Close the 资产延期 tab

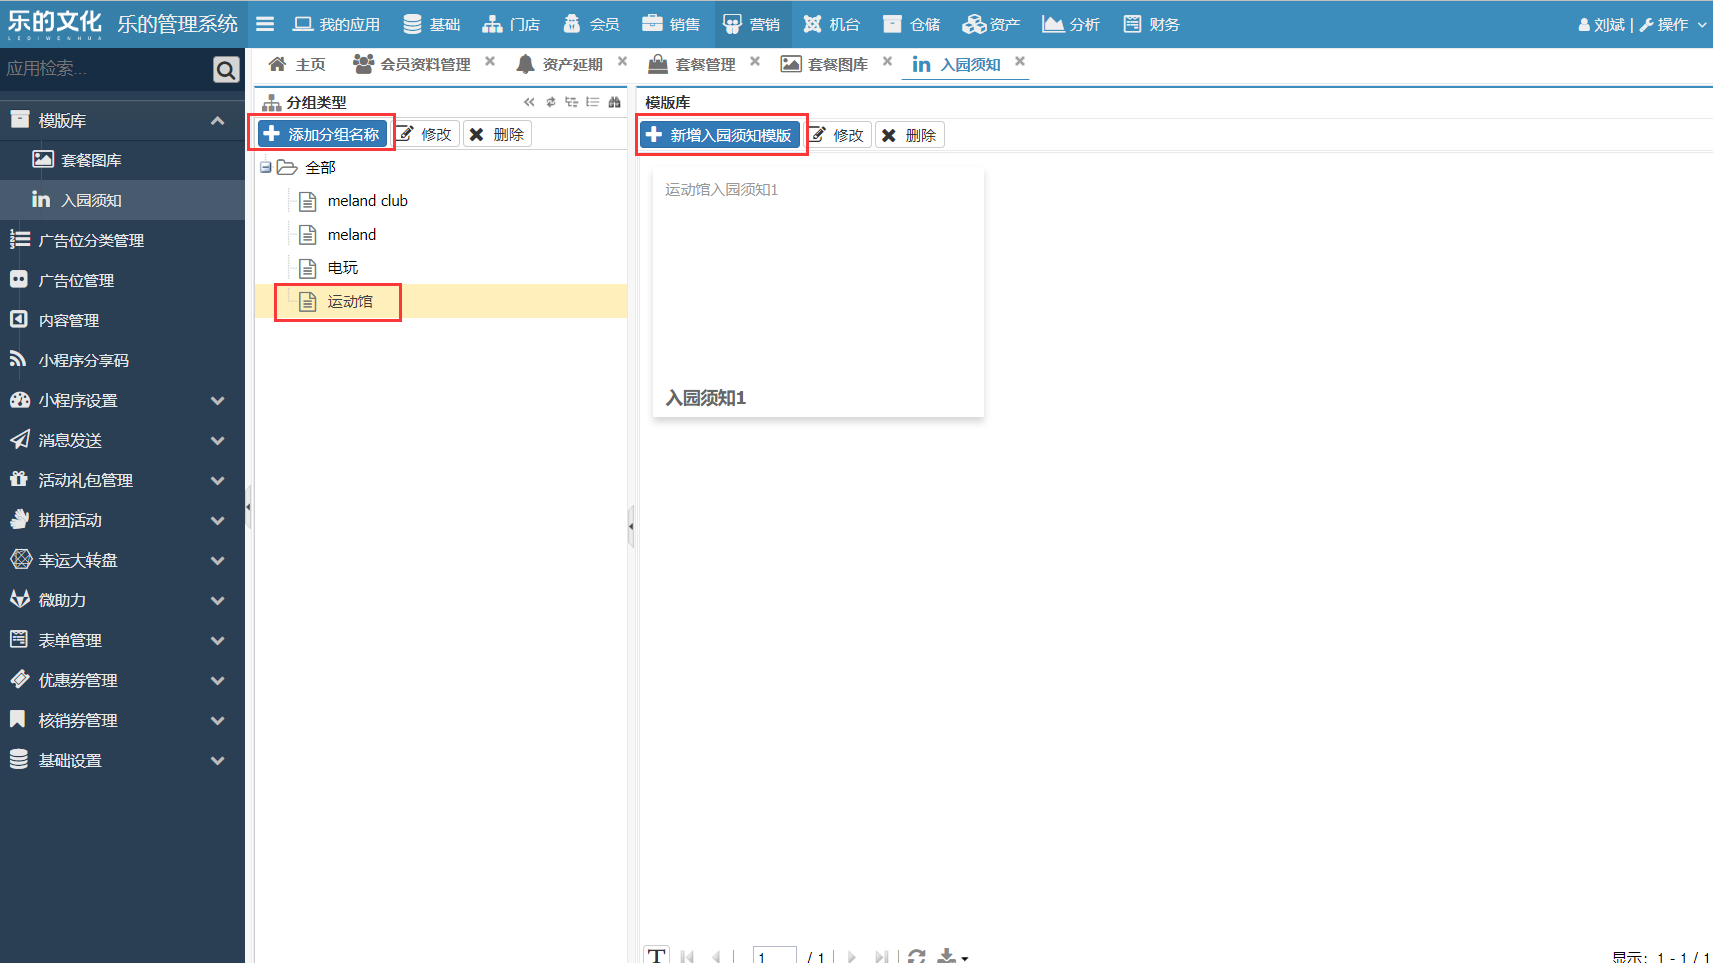[x=622, y=61]
